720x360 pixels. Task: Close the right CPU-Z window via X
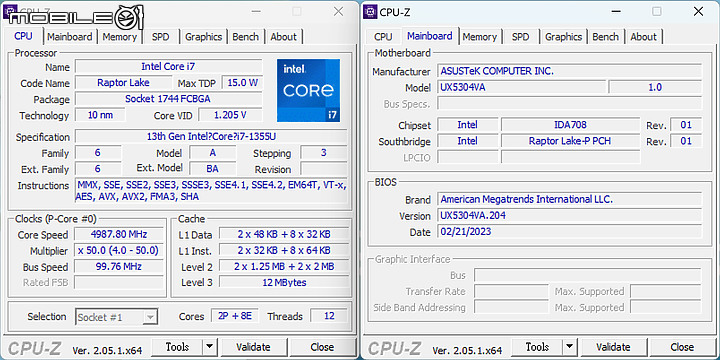pos(698,12)
